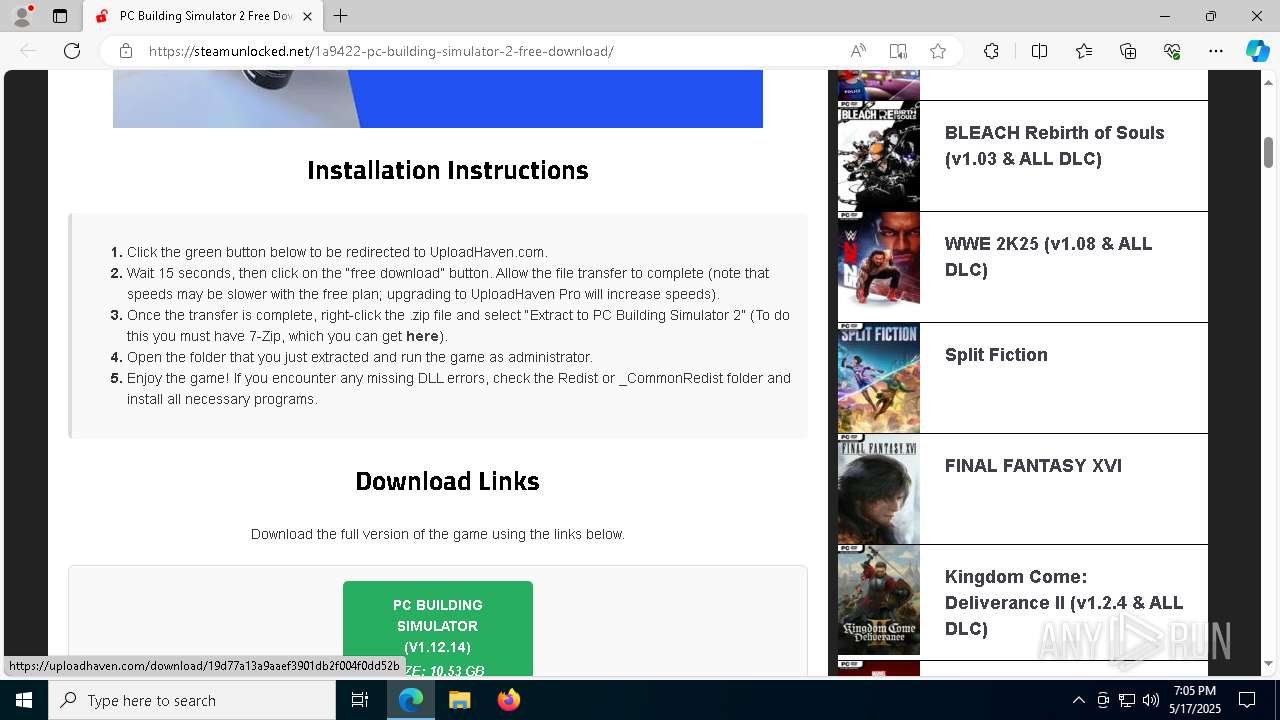Screen dimensions: 1280x720
Task: Click the taskbar search box
Action: click(192, 700)
